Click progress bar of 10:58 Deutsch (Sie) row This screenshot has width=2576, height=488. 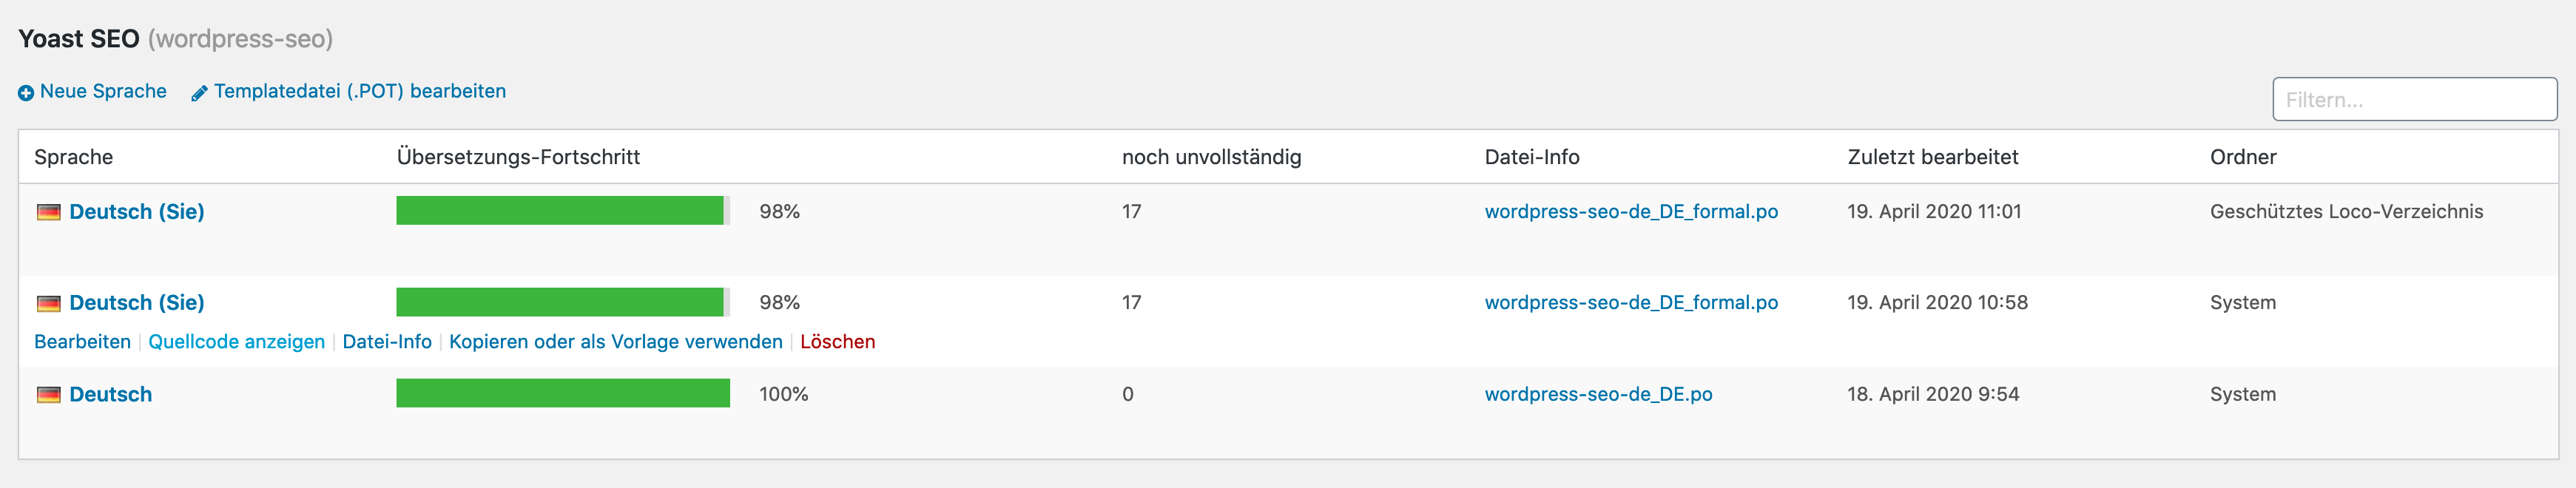tap(563, 302)
